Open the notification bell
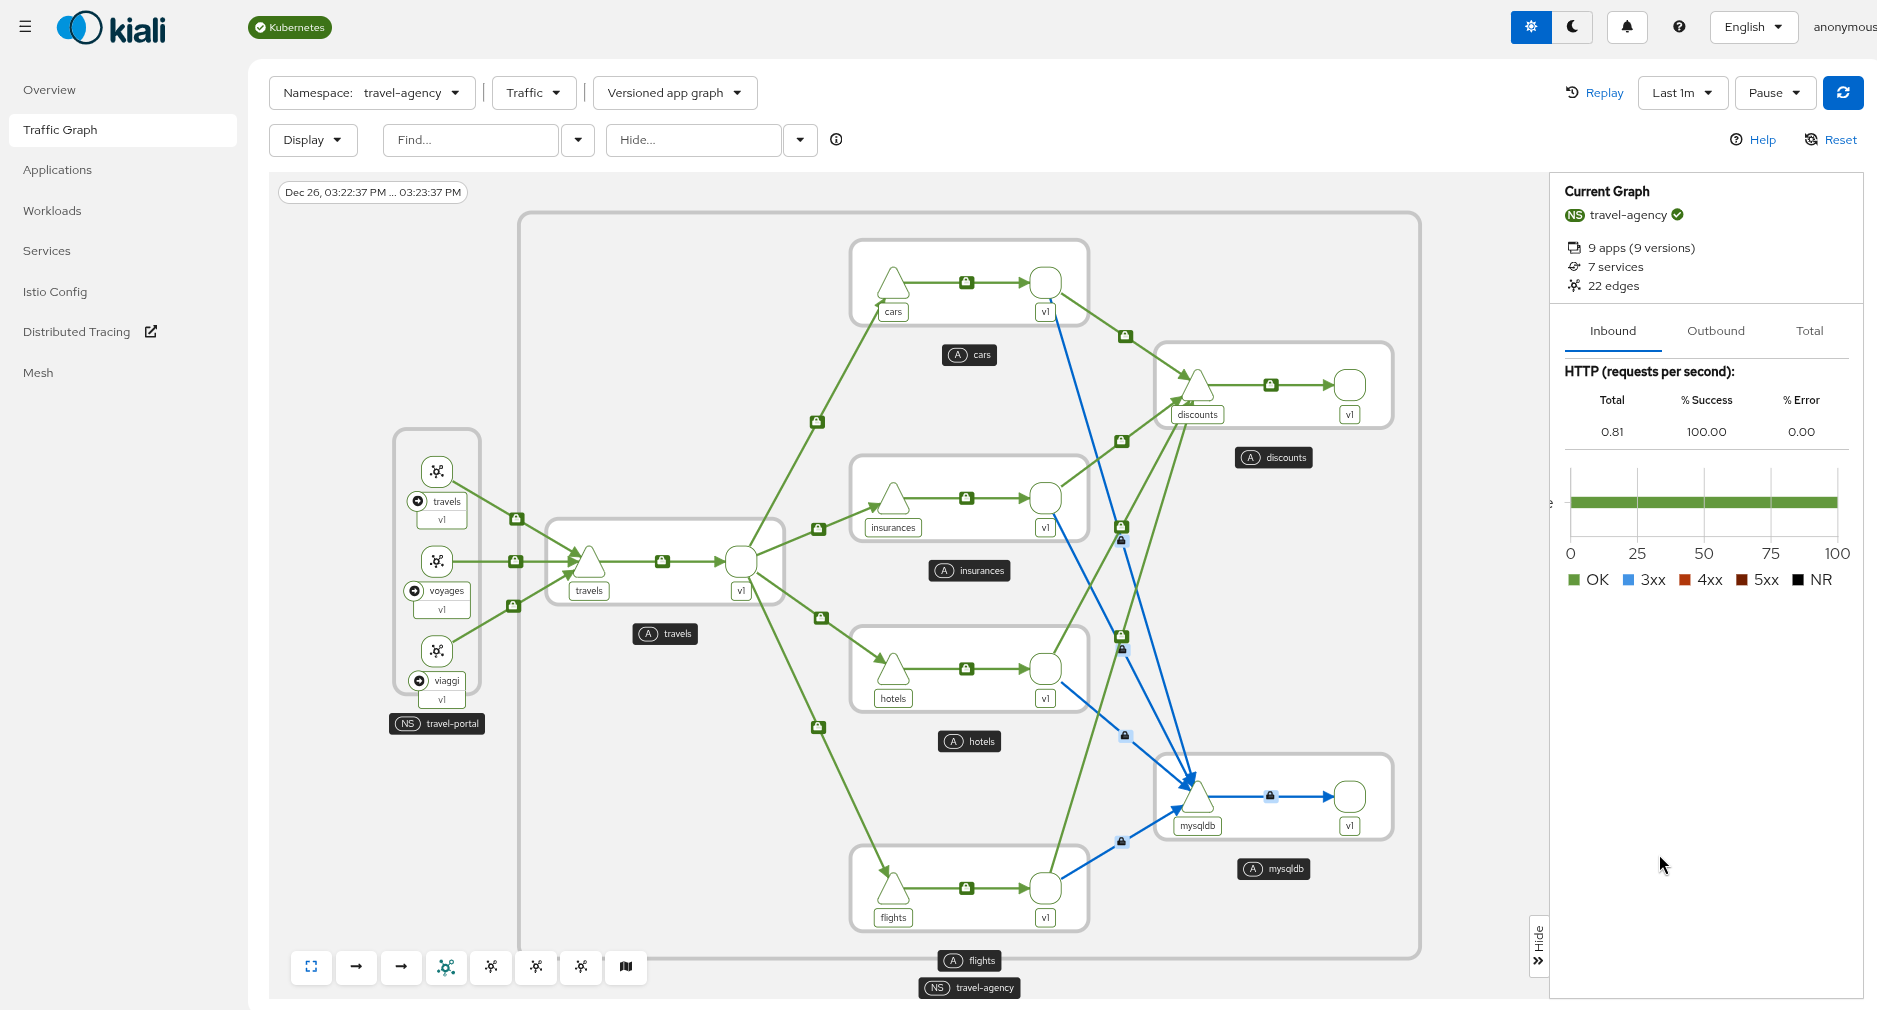 pyautogui.click(x=1626, y=27)
